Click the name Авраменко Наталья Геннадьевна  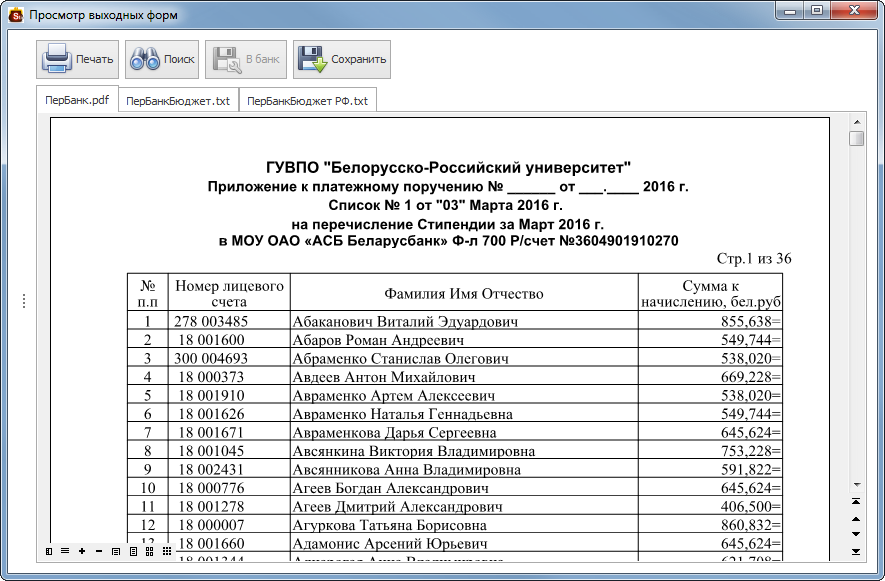click(x=402, y=414)
